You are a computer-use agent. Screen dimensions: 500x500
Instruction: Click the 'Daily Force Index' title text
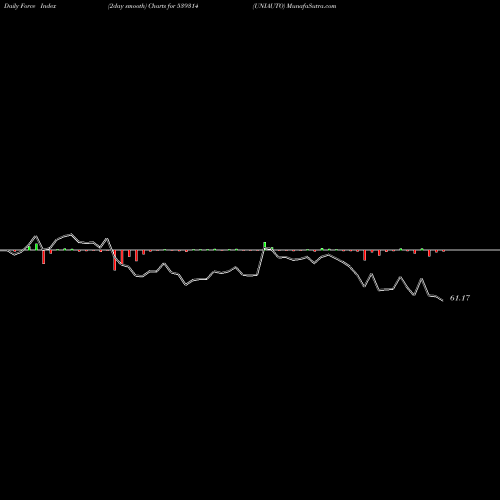coord(30,6)
